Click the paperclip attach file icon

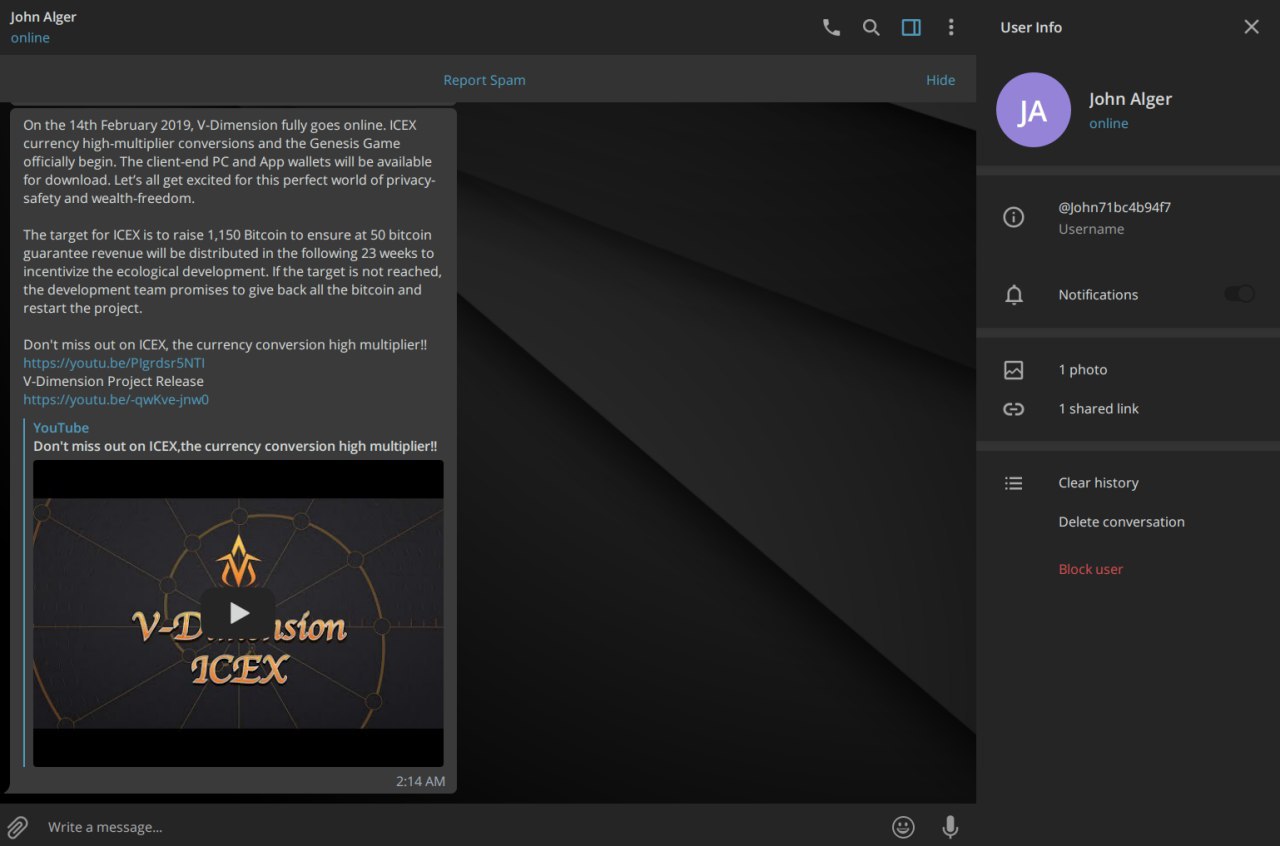click(18, 827)
